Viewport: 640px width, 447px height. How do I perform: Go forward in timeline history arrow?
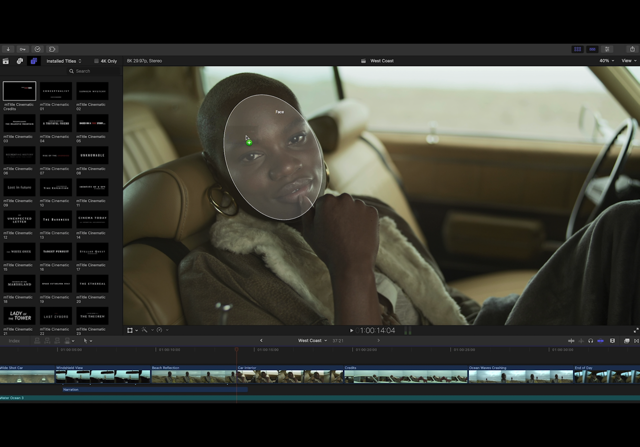[x=378, y=340]
